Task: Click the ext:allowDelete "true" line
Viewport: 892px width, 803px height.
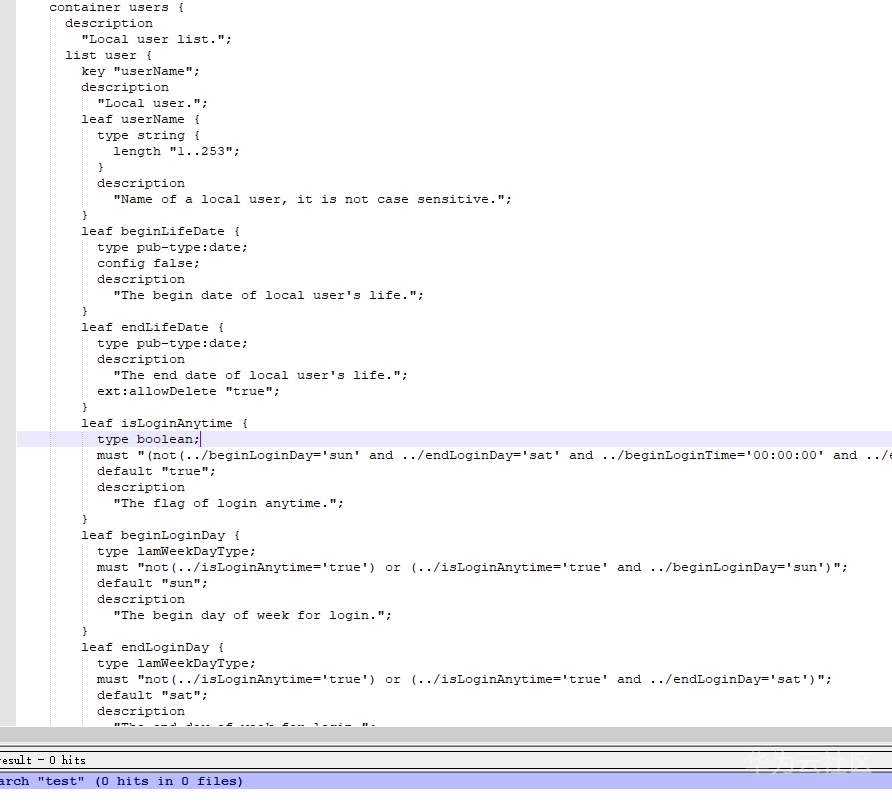Action: click(188, 391)
